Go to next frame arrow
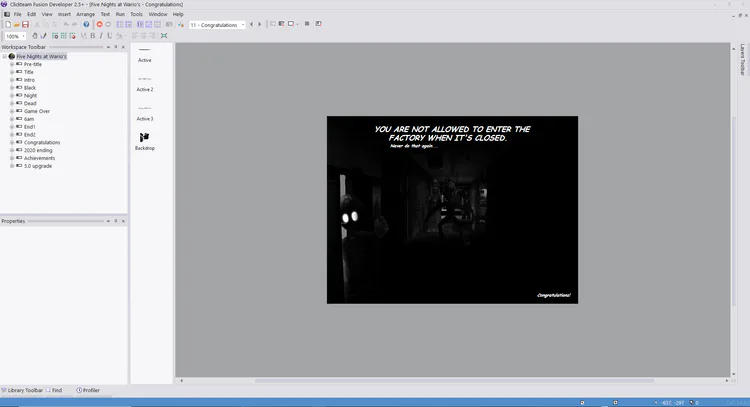 click(260, 24)
